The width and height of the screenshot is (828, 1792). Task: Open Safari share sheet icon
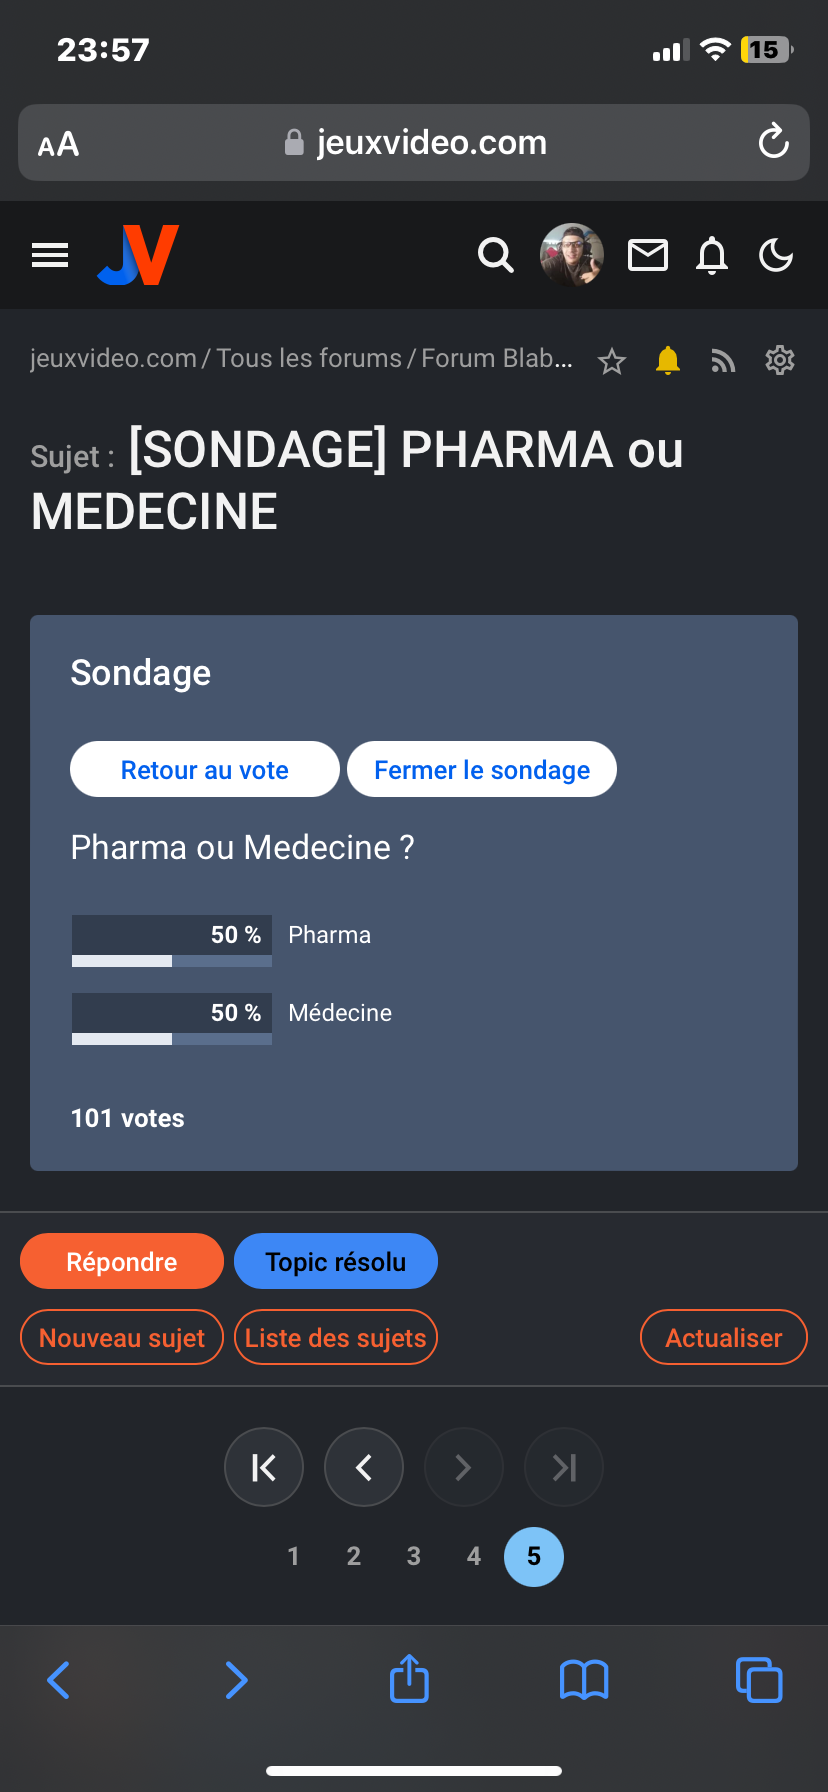[x=409, y=1679]
